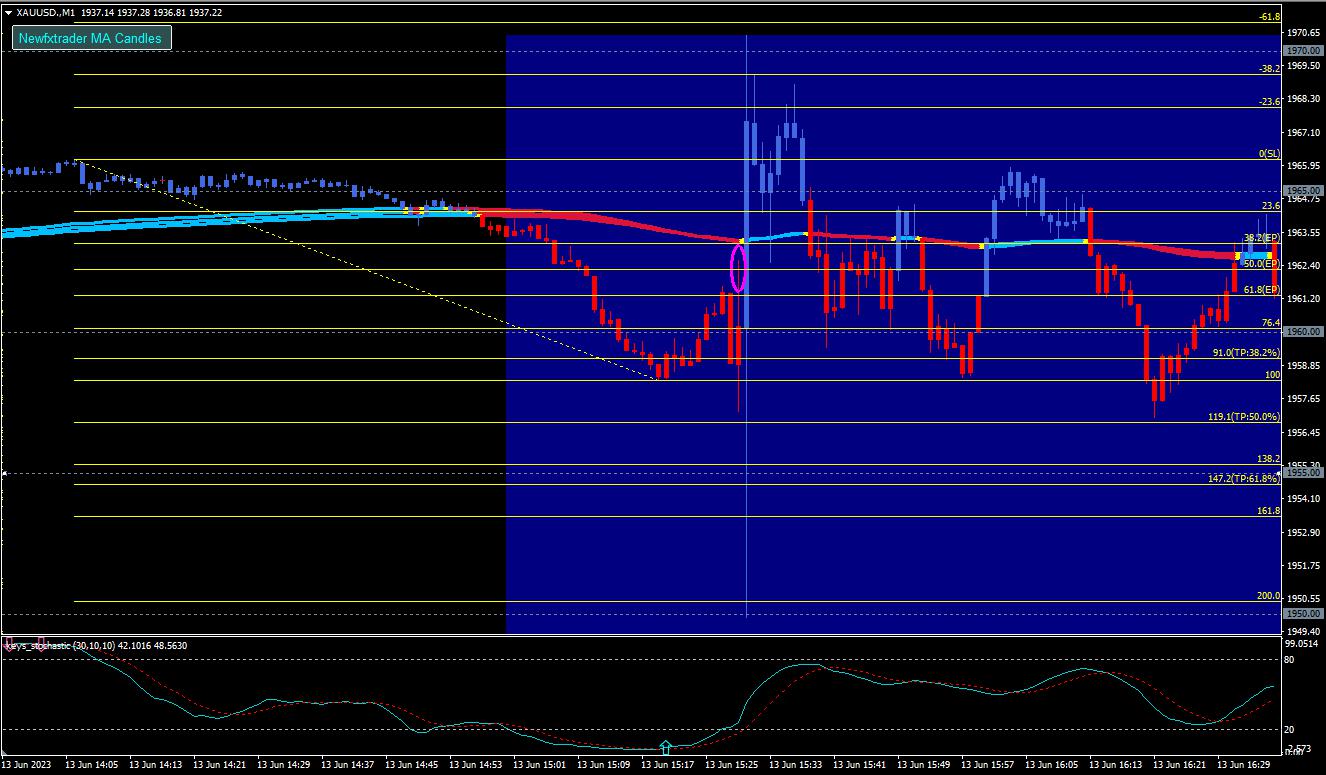Image resolution: width=1326 pixels, height=775 pixels.
Task: Click the 1960.00 price level marker
Action: coord(1303,331)
